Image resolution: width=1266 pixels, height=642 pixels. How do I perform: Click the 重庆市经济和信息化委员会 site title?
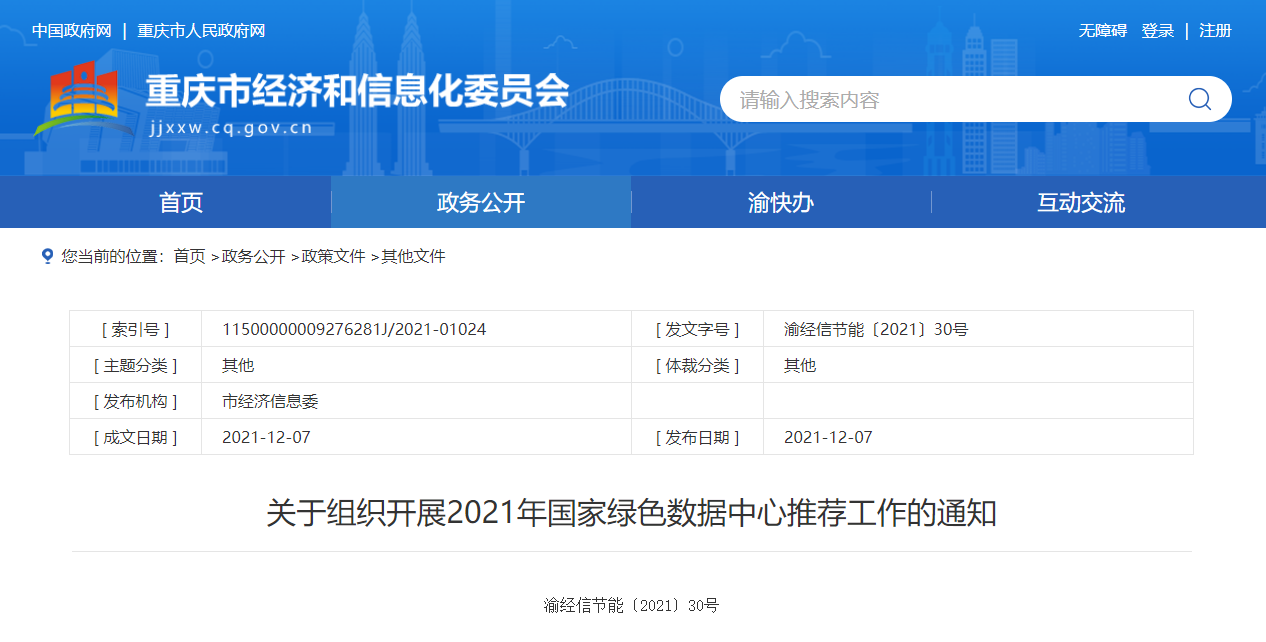357,92
